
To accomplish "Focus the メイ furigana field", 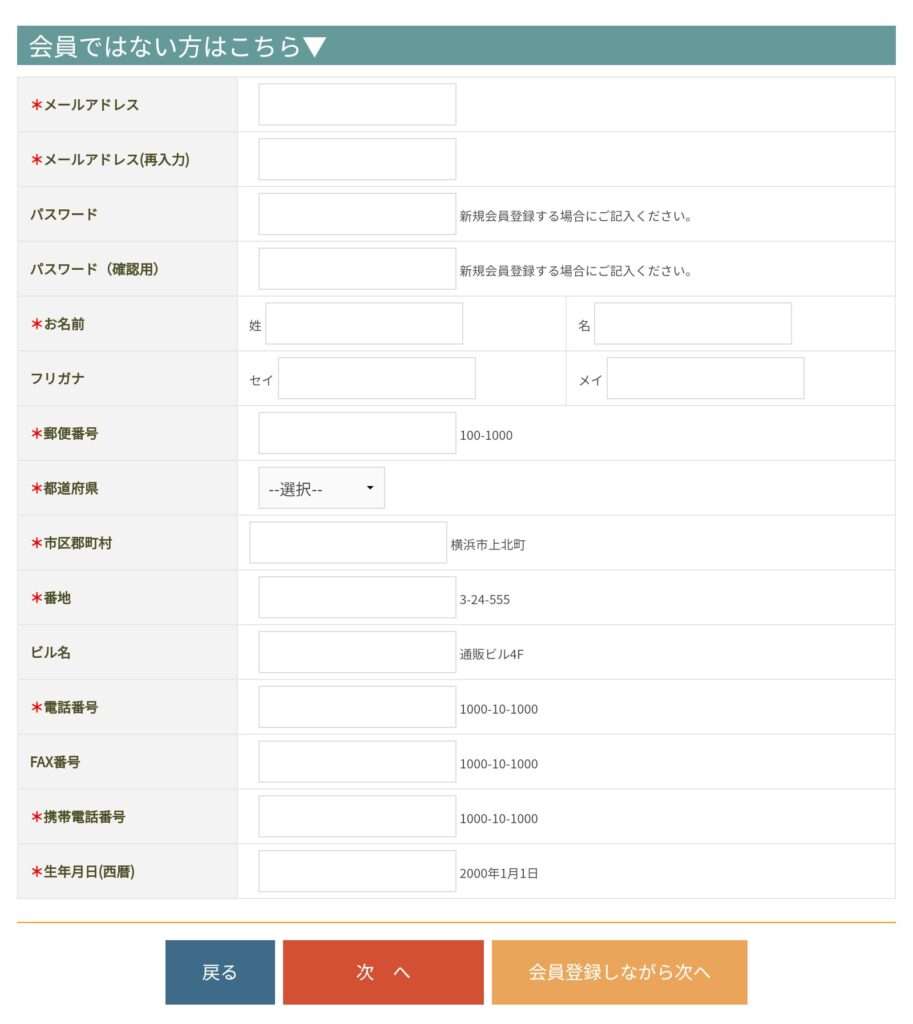I will [705, 379].
